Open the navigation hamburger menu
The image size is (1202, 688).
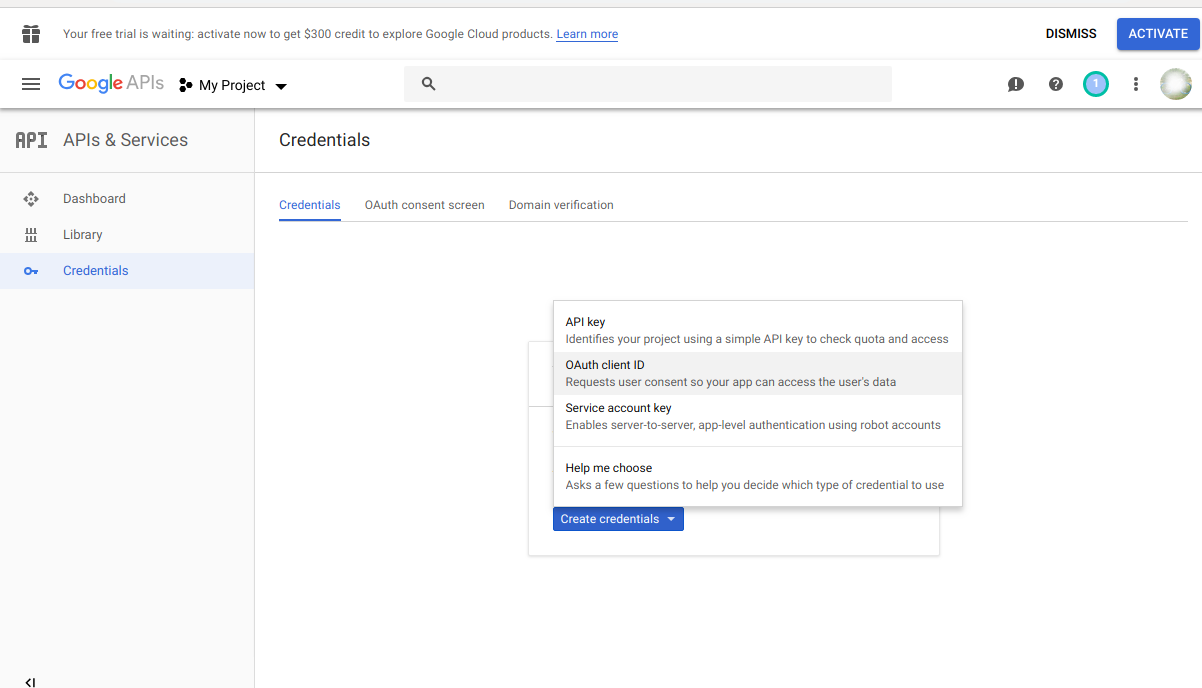tap(31, 84)
